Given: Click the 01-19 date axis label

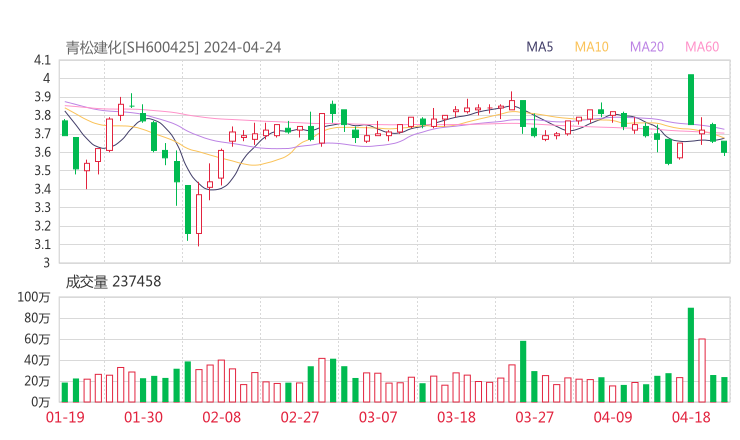Looking at the screenshot, I should point(65,417).
